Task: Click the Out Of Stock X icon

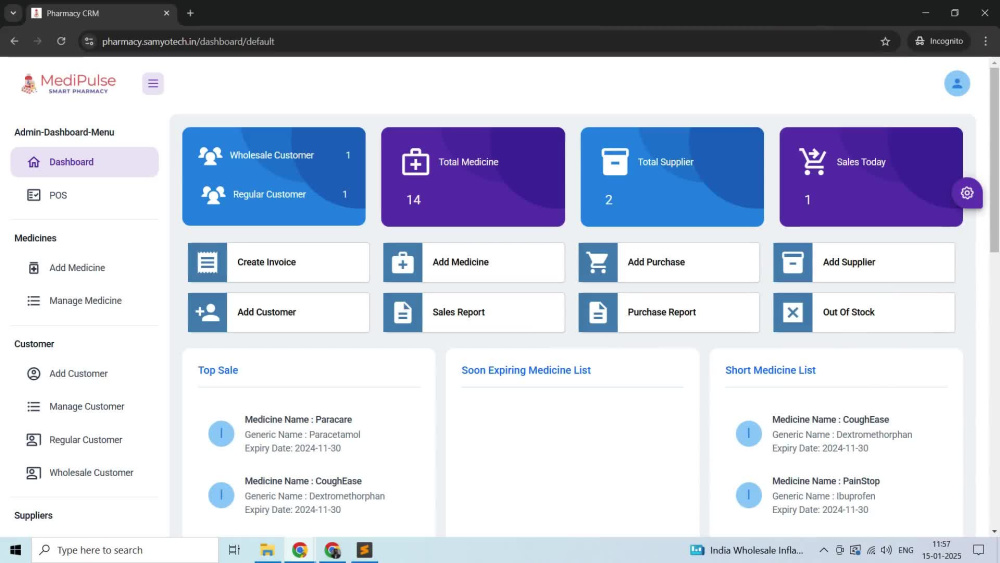Action: click(793, 312)
